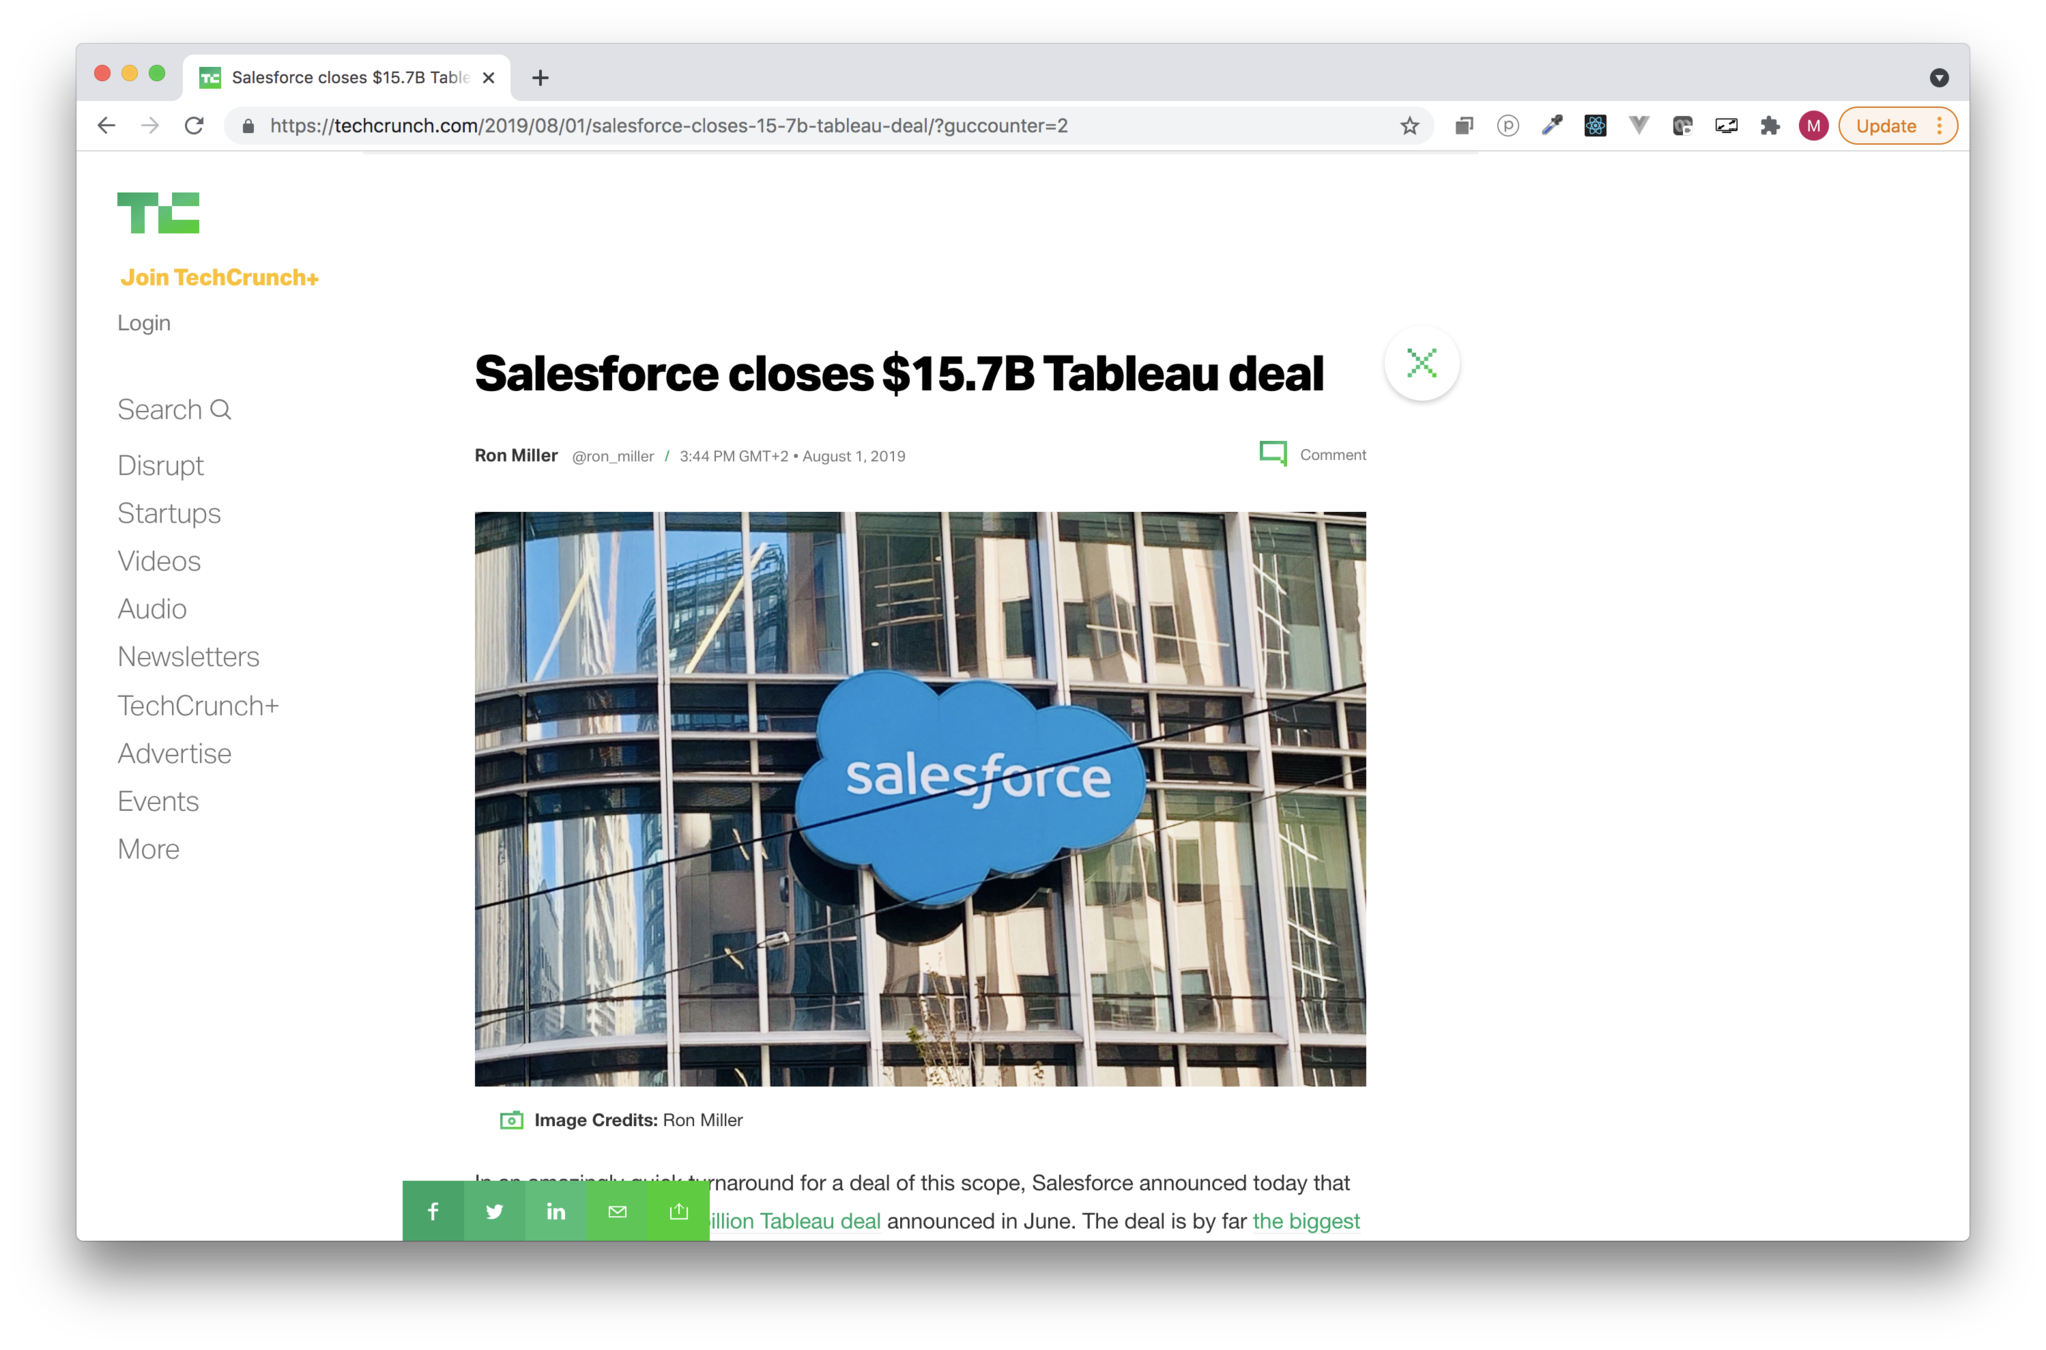The image size is (2046, 1350).
Task: Open "the biggest" article link
Action: click(x=1305, y=1221)
